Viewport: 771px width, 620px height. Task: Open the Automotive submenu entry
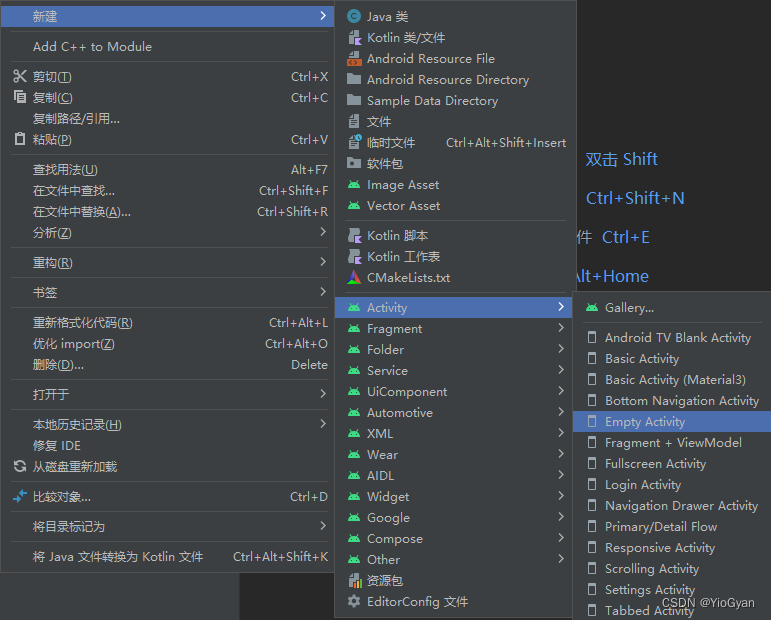point(453,413)
